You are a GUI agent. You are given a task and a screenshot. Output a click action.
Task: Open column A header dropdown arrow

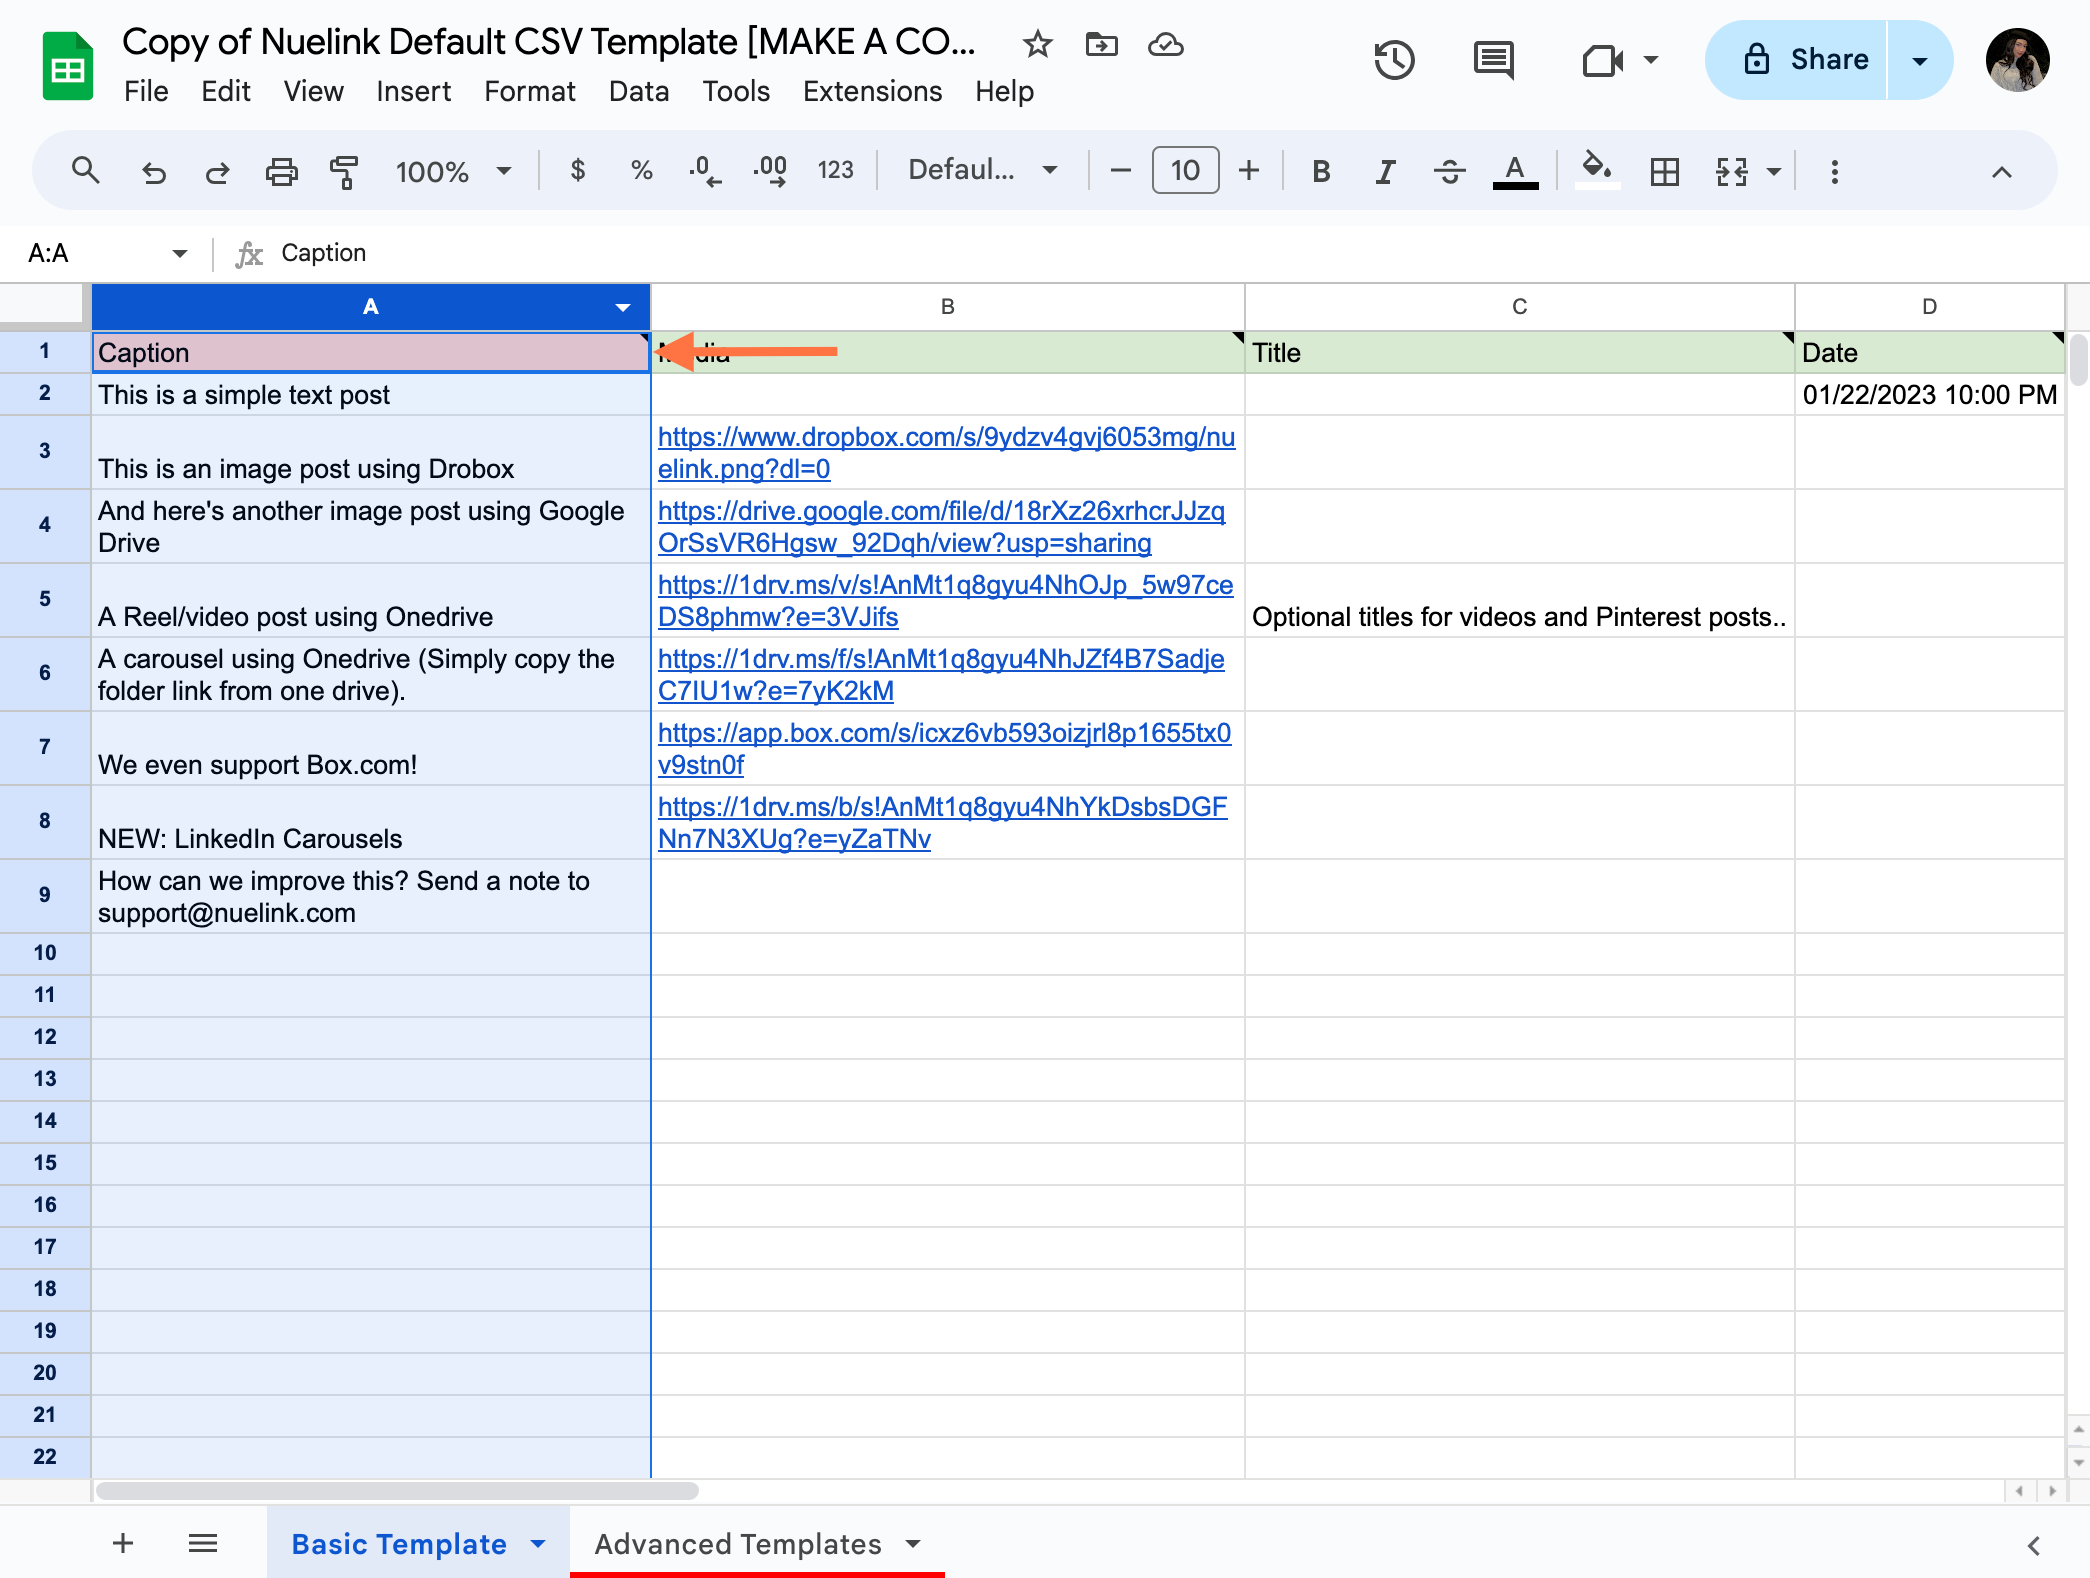click(623, 307)
